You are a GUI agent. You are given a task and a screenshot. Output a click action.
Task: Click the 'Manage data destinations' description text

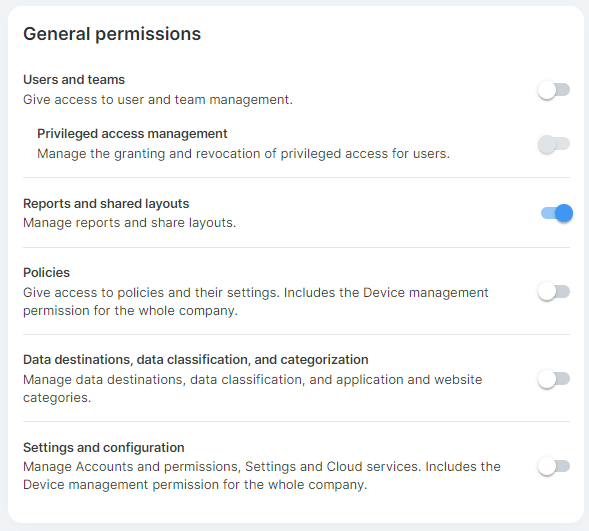point(253,389)
